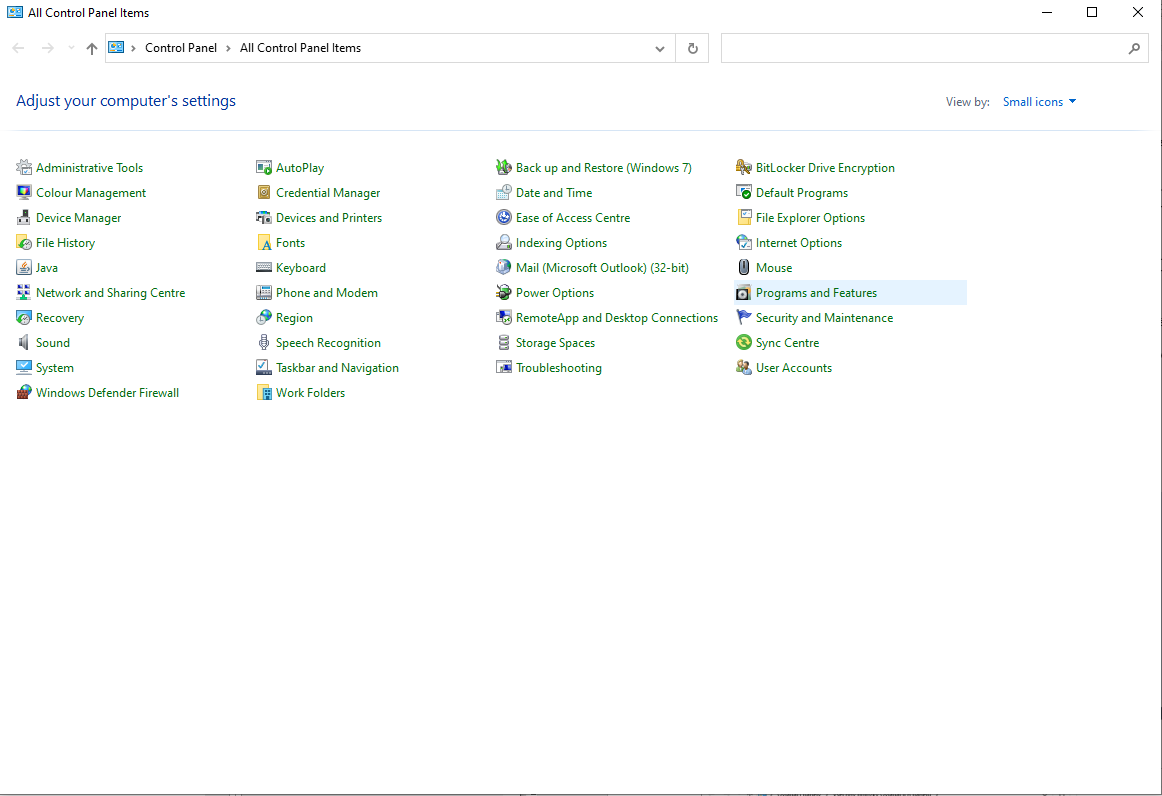This screenshot has height=796, width=1162.
Task: Open Device Manager via its icon
Action: coord(24,218)
